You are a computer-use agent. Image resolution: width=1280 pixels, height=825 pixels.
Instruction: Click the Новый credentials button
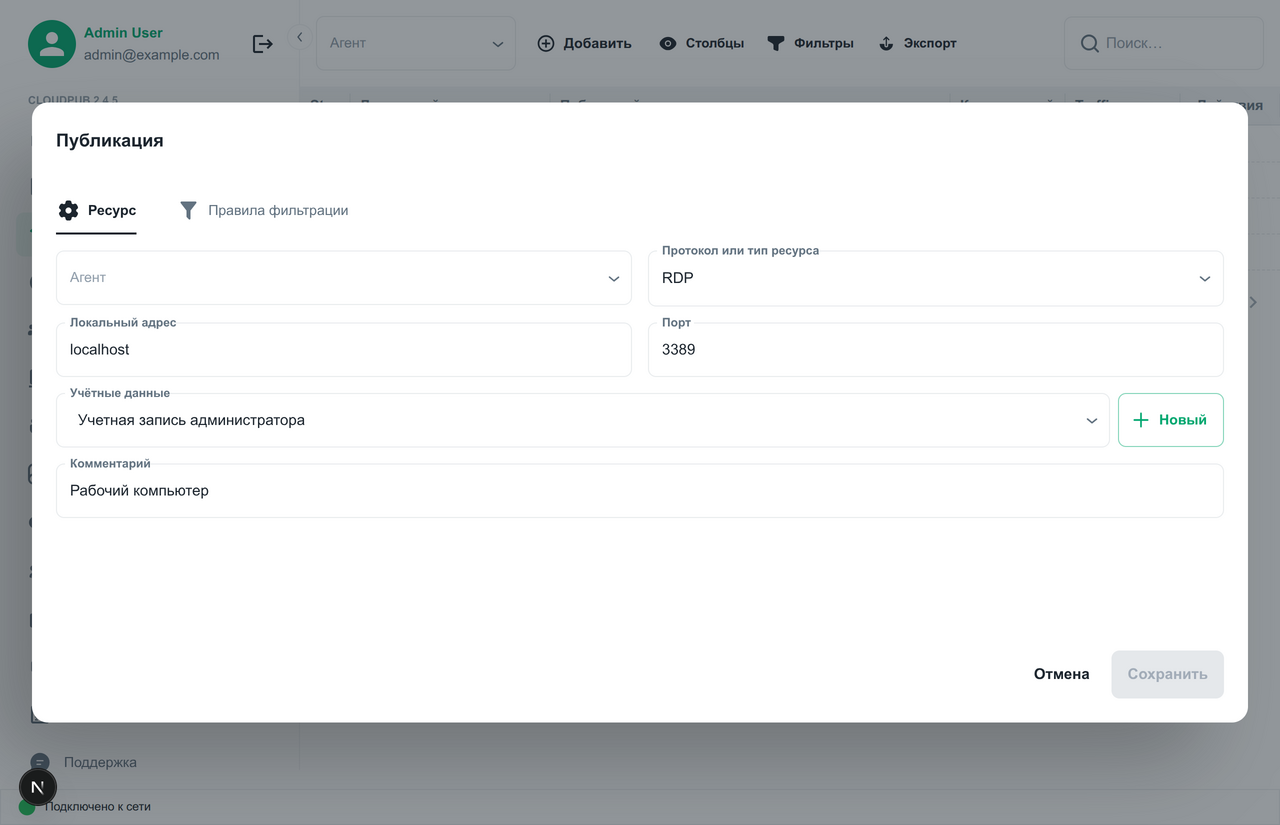(1170, 420)
